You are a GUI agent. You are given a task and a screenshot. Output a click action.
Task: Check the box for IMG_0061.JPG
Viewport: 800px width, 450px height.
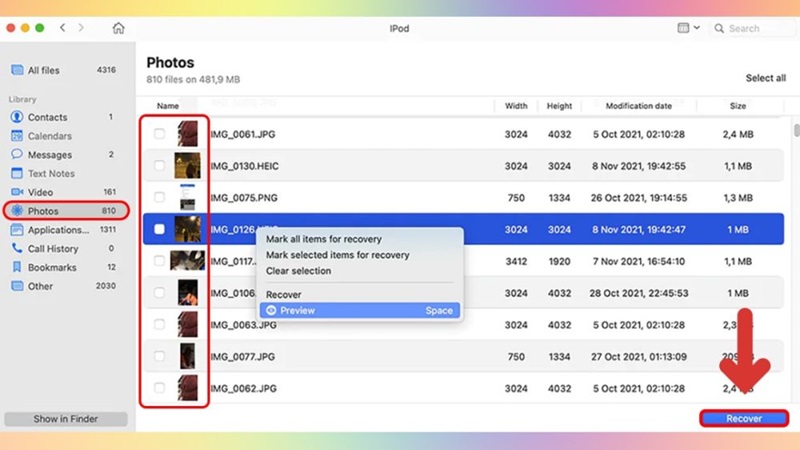tap(159, 133)
